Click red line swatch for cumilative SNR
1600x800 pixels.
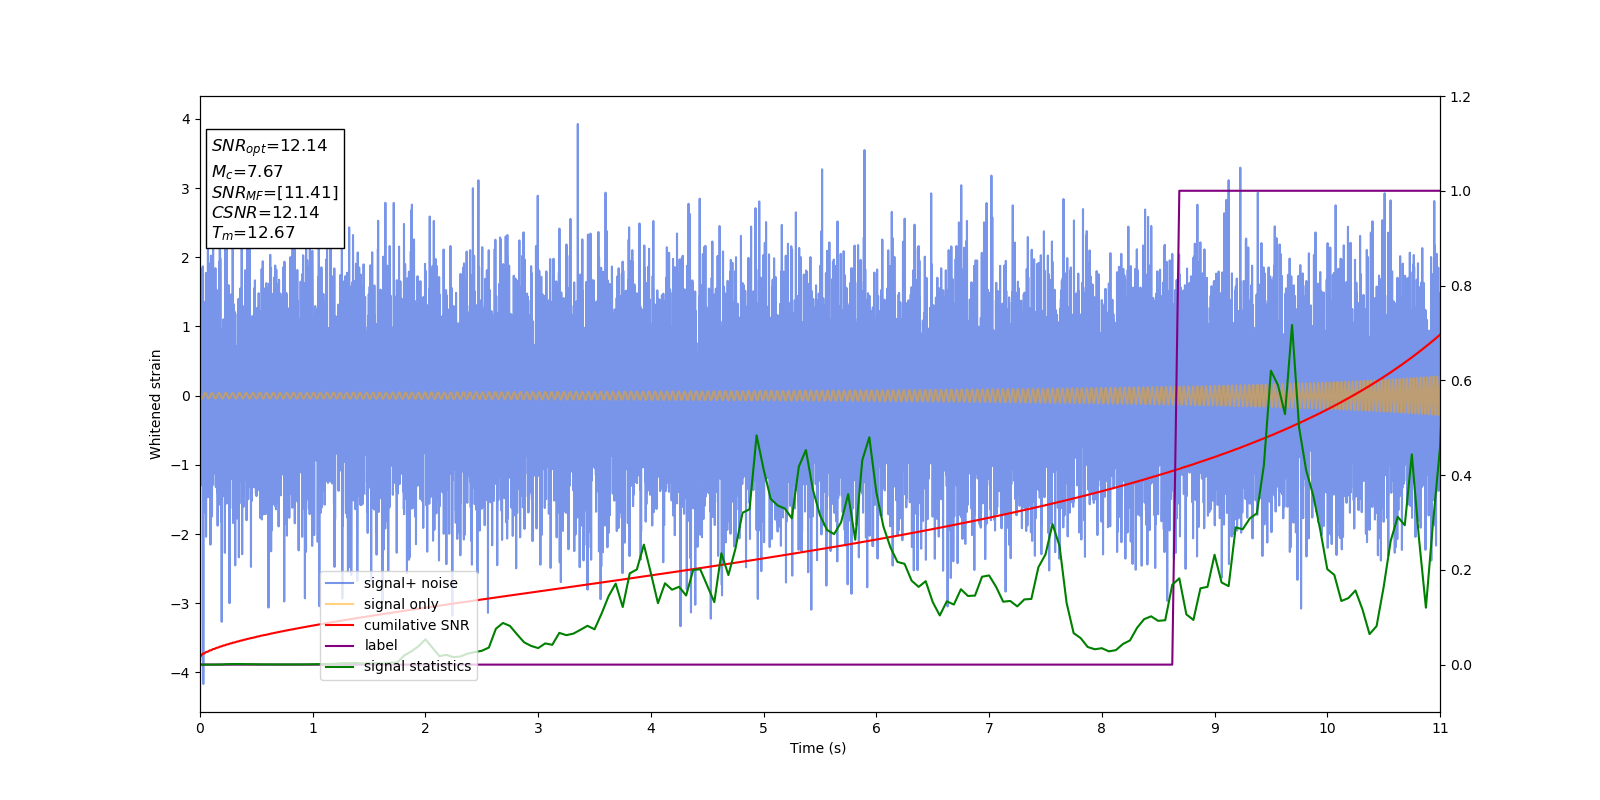pyautogui.click(x=340, y=625)
